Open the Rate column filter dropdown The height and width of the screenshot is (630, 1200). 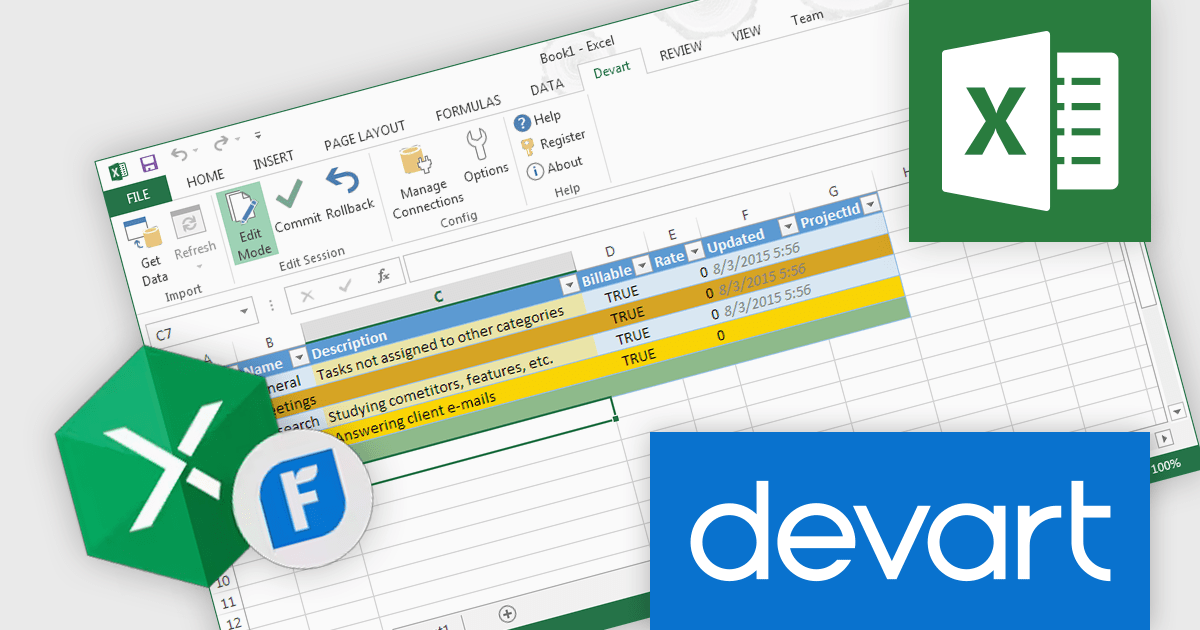pos(695,253)
